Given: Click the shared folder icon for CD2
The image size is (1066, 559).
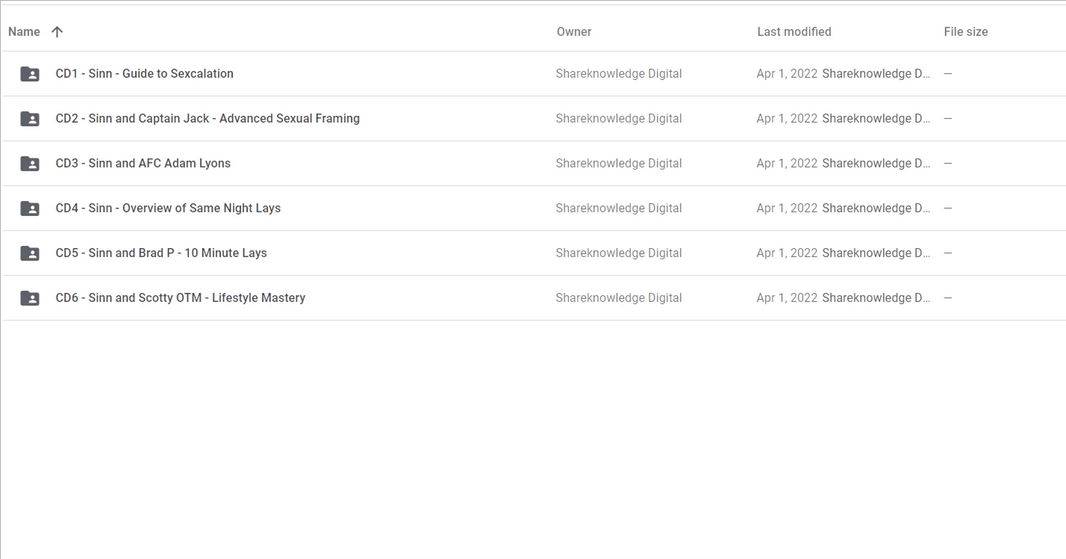Looking at the screenshot, I should pos(30,118).
